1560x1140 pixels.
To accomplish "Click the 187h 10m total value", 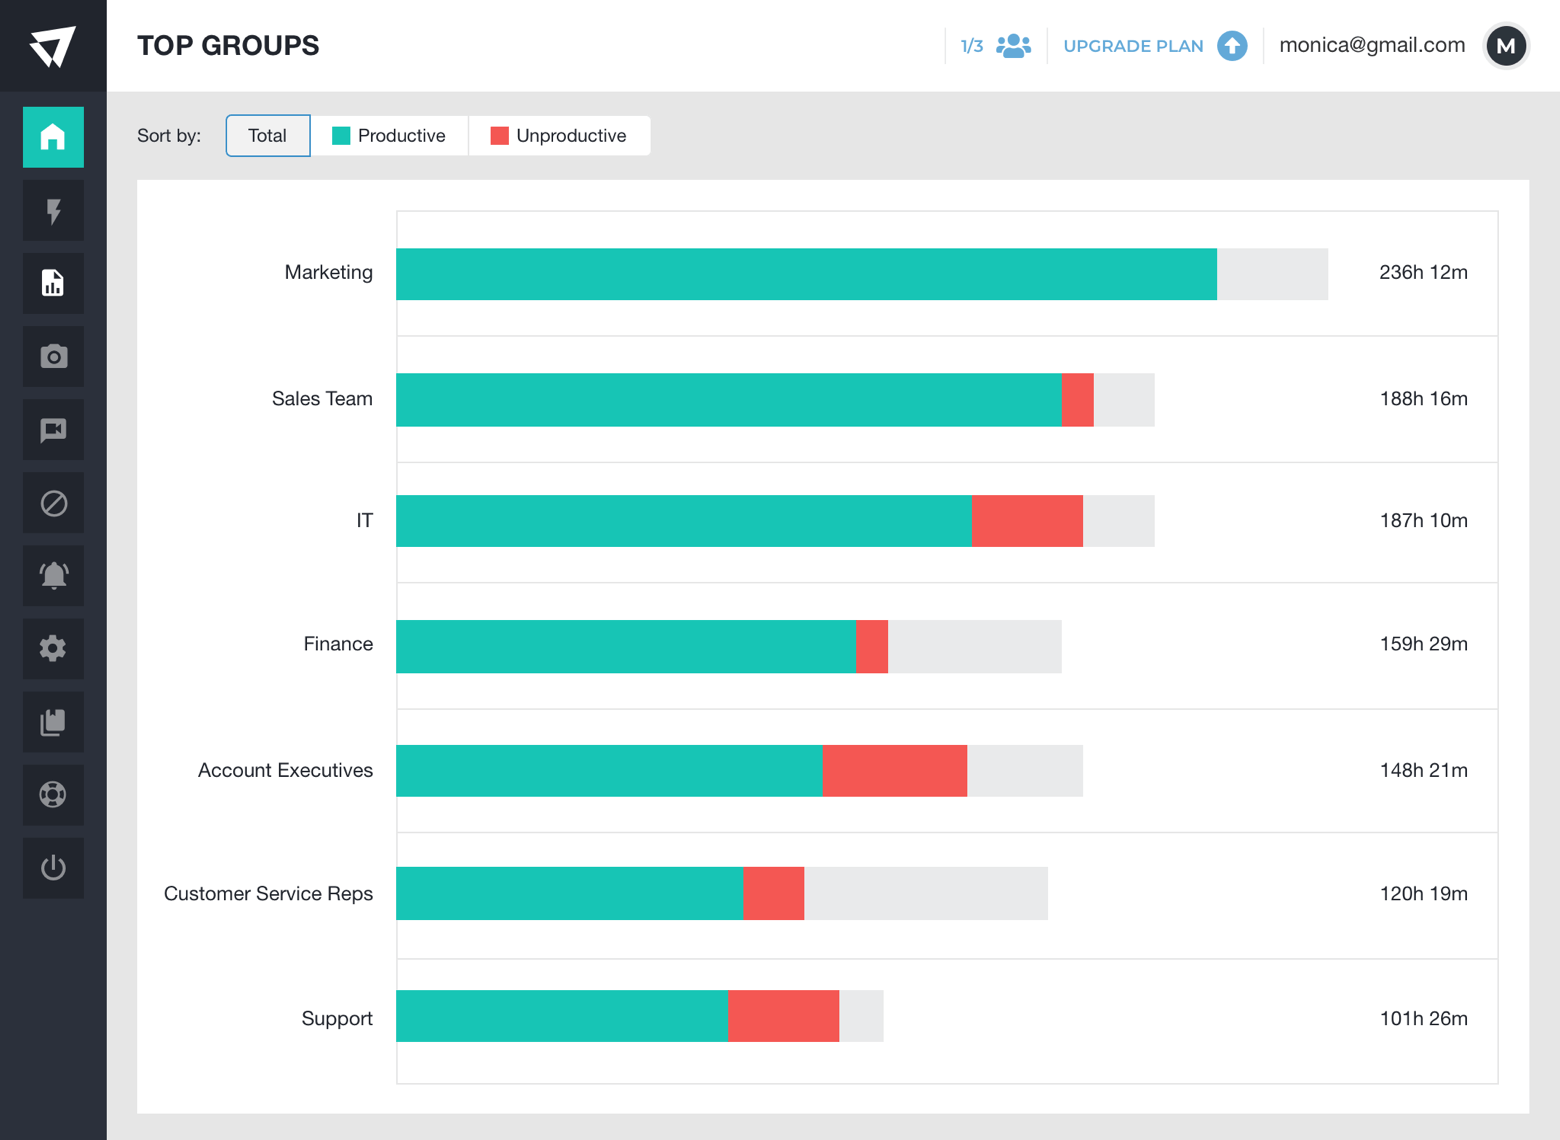I will click(x=1423, y=520).
